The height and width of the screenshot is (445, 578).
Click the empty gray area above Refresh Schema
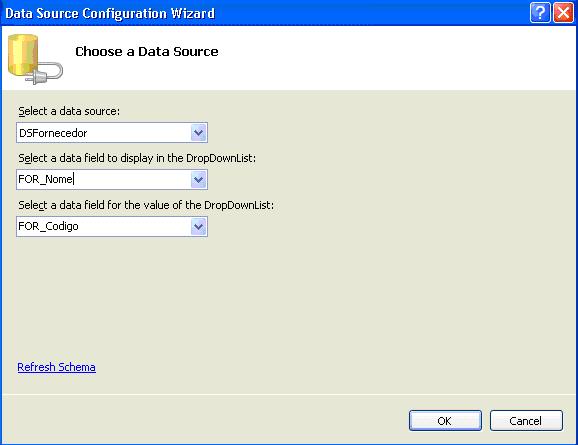pos(288,299)
